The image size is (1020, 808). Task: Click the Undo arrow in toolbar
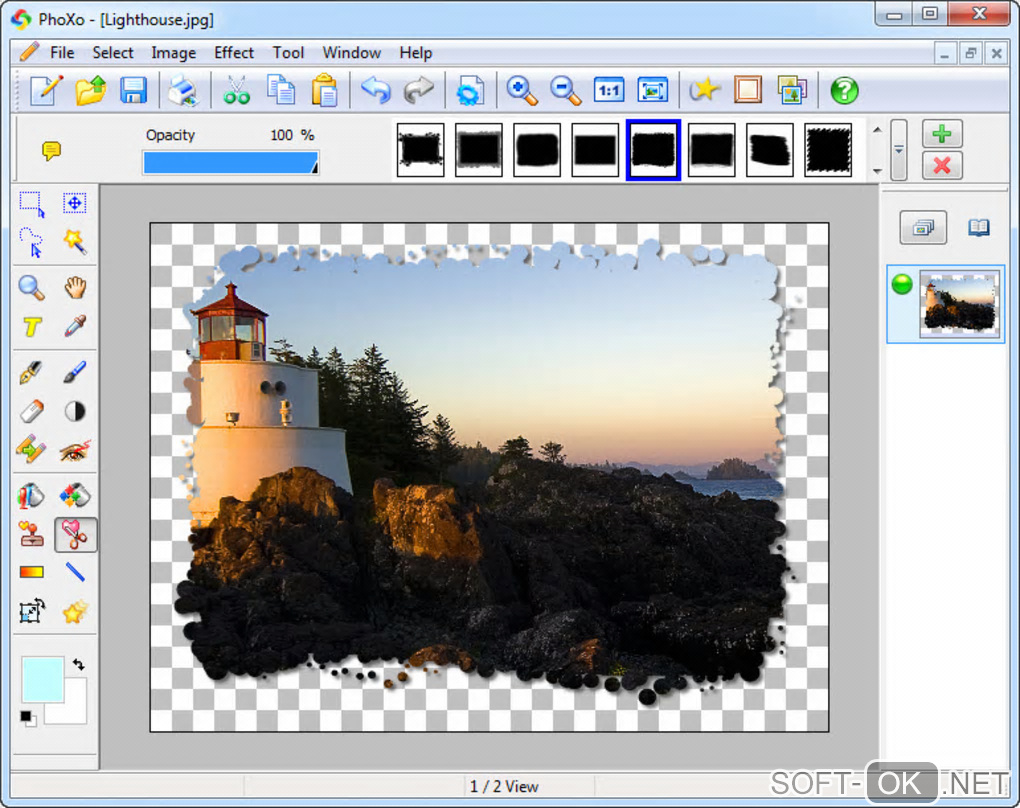pos(375,90)
